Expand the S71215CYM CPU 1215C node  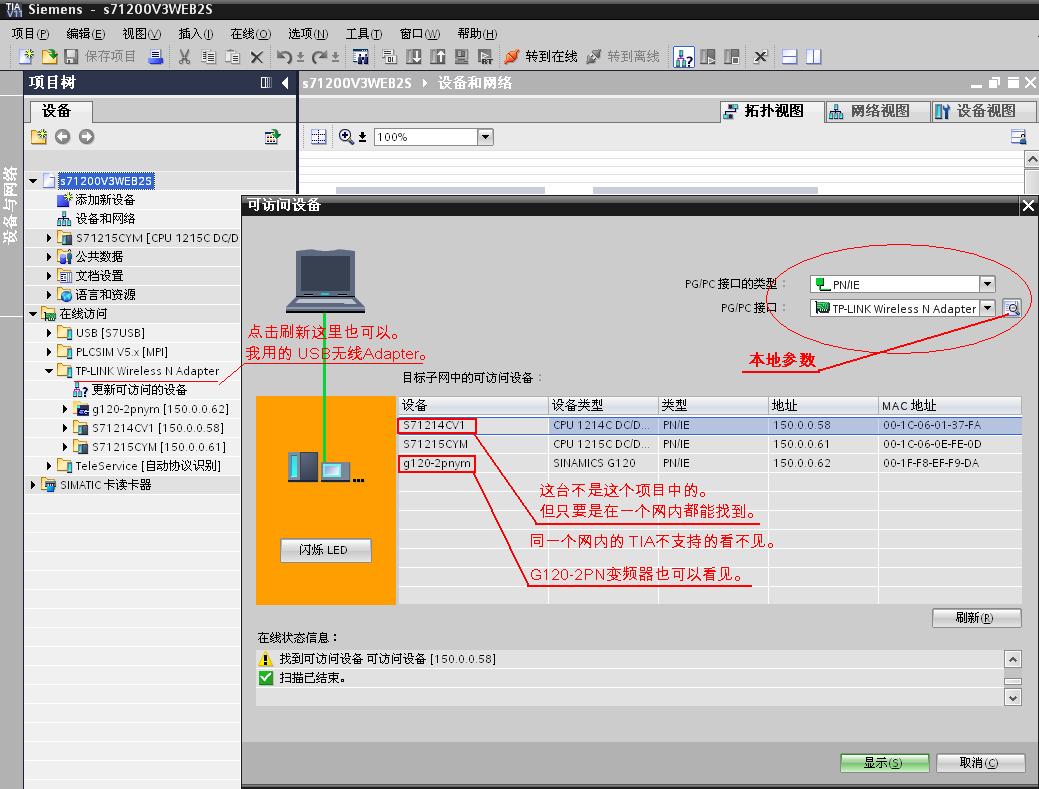click(49, 237)
